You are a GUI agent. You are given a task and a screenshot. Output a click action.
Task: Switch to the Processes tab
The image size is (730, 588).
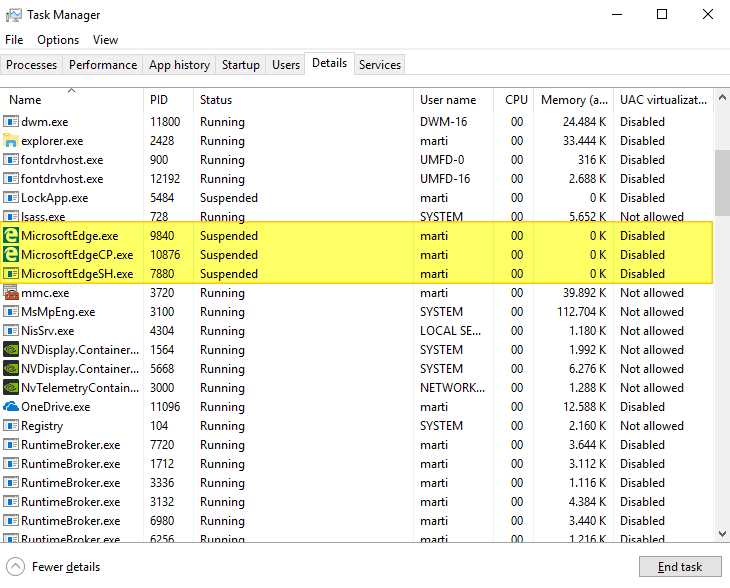coord(32,65)
